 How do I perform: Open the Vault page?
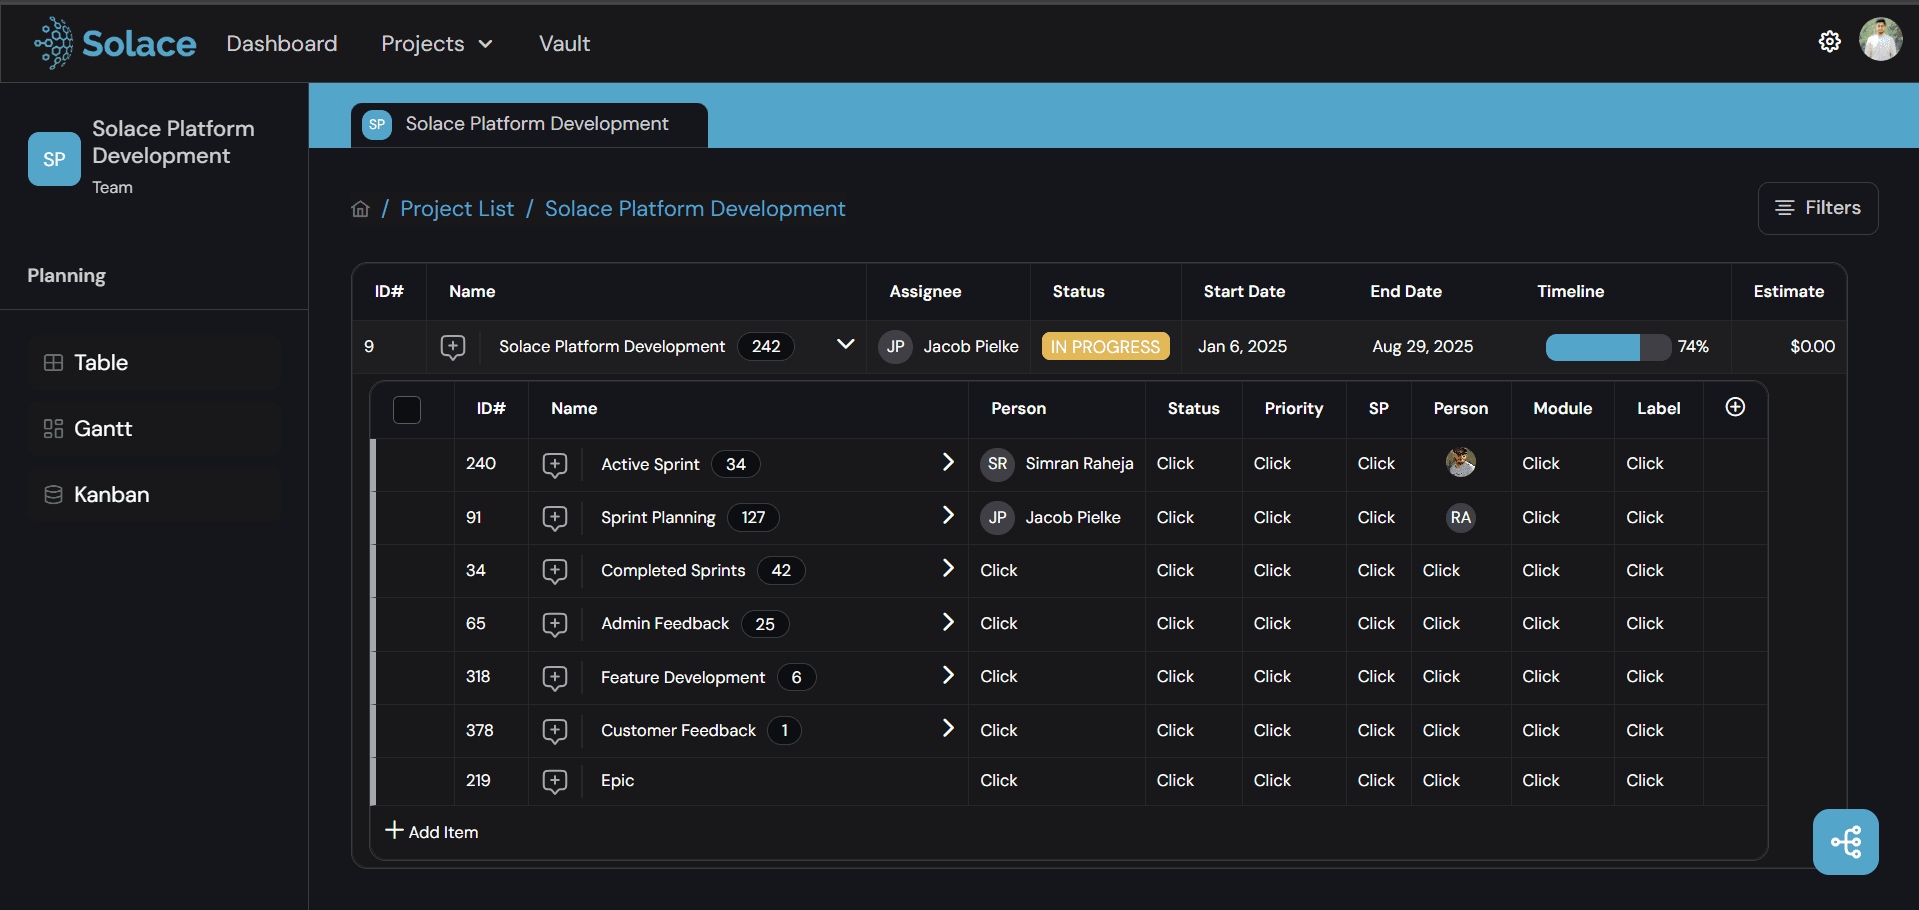click(x=564, y=44)
